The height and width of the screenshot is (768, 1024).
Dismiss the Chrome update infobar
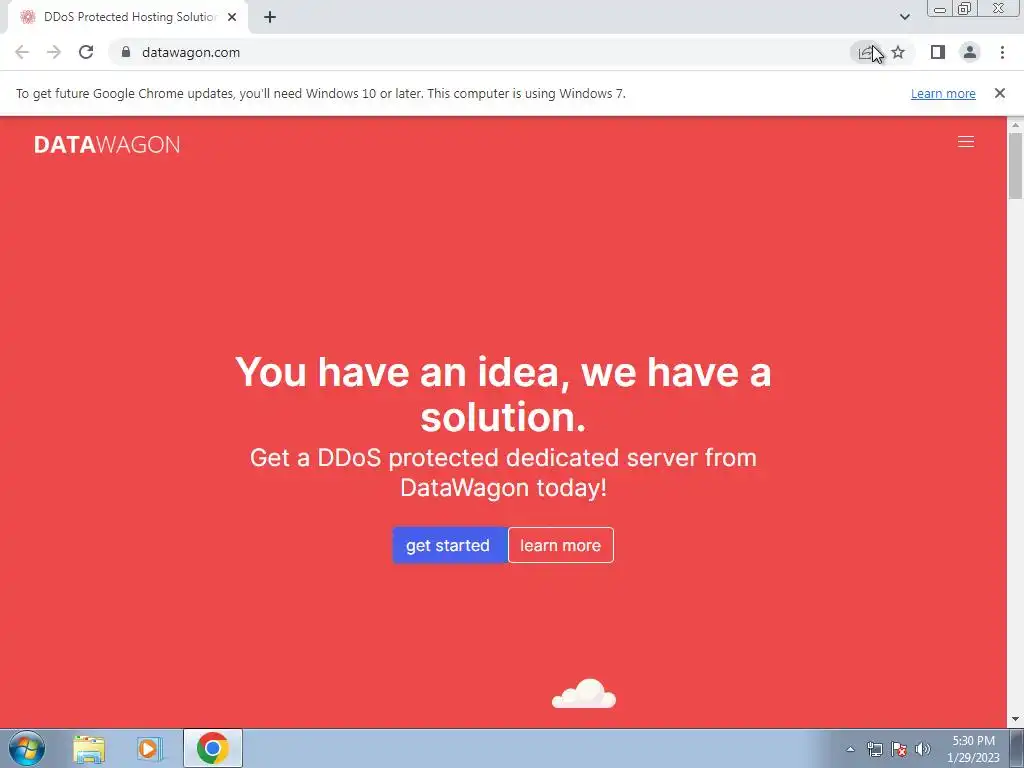999,93
